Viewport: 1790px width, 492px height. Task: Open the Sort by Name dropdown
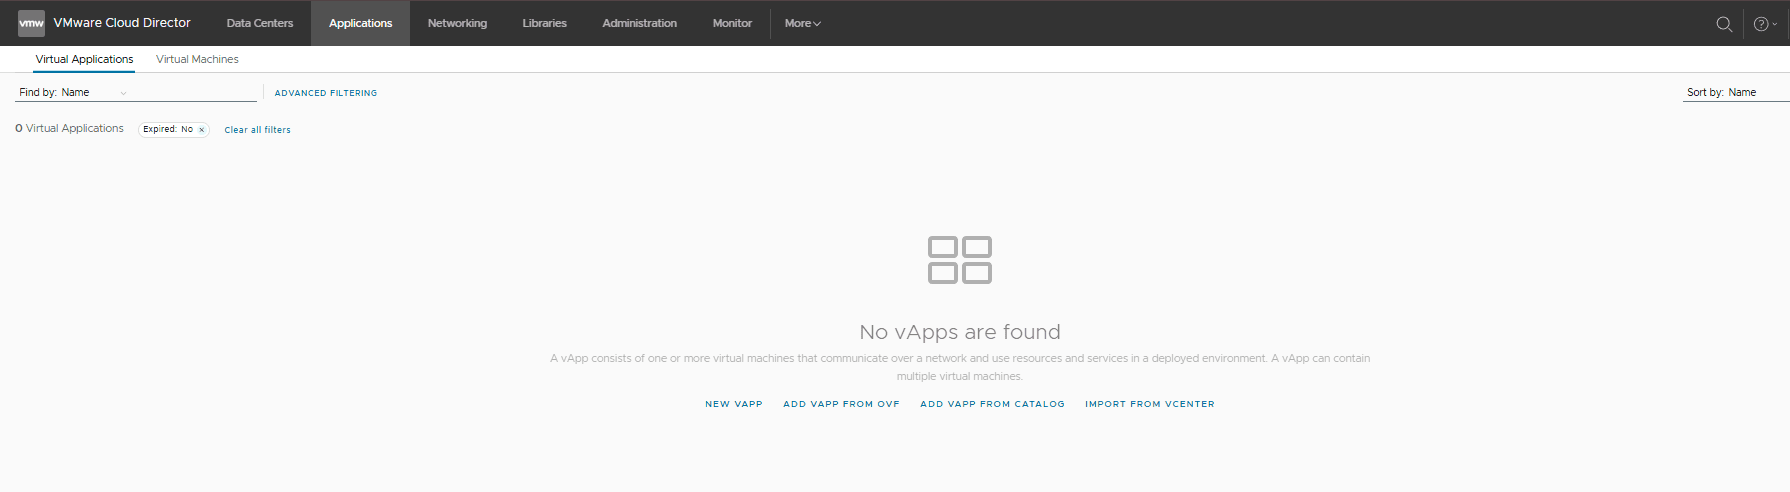(x=1736, y=92)
